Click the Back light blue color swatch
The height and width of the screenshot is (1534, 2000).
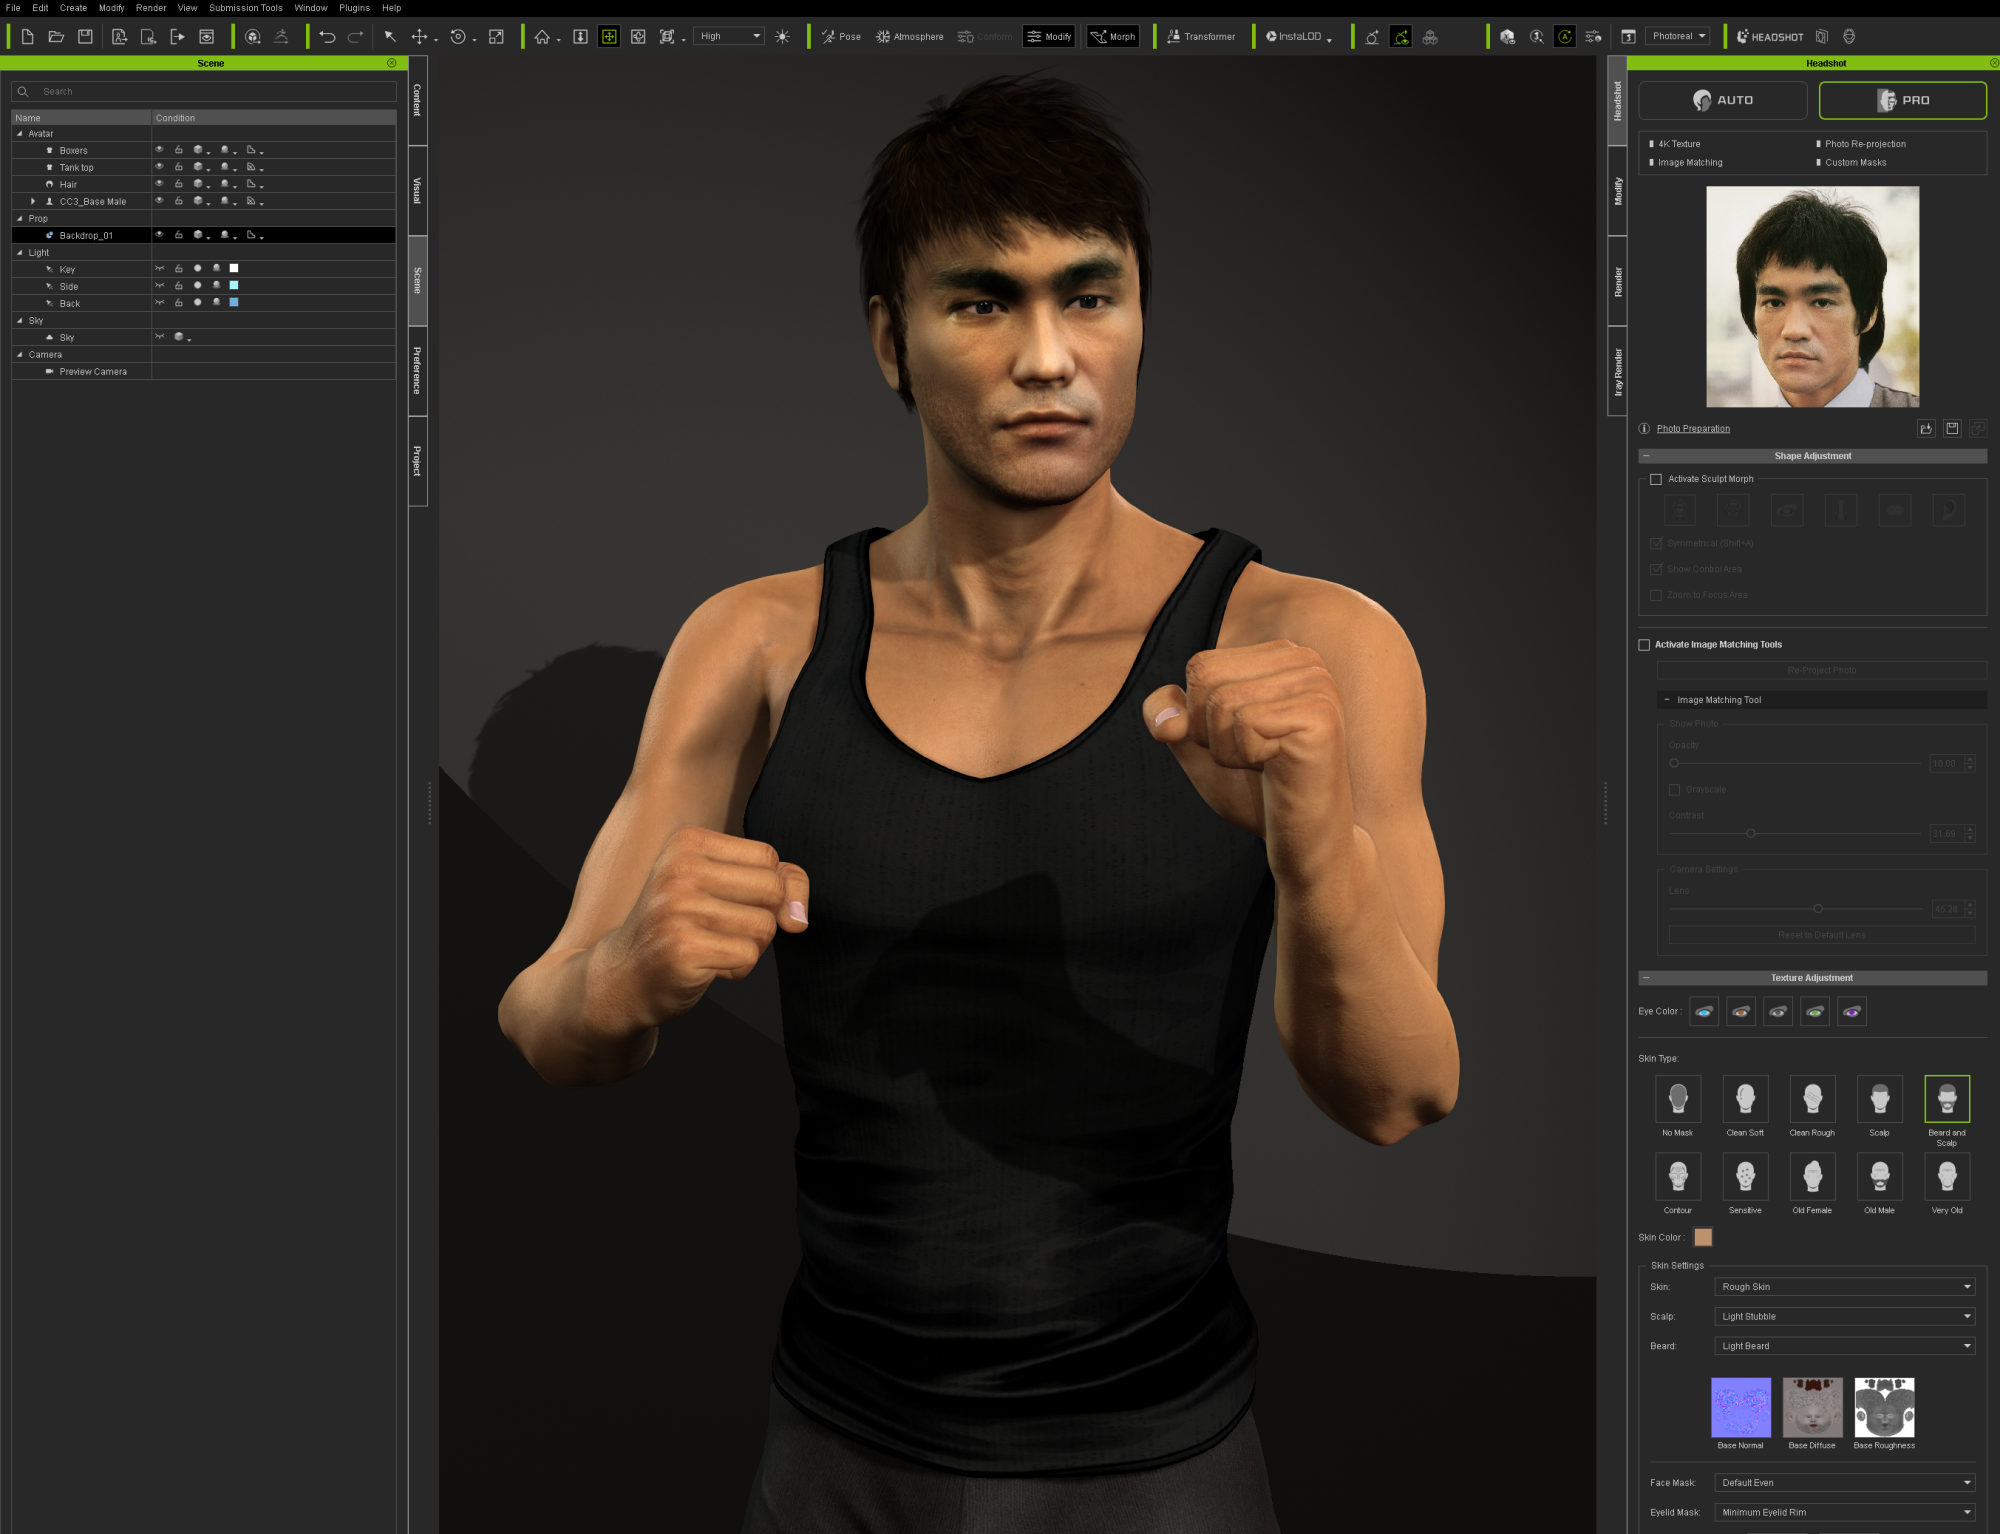click(234, 303)
